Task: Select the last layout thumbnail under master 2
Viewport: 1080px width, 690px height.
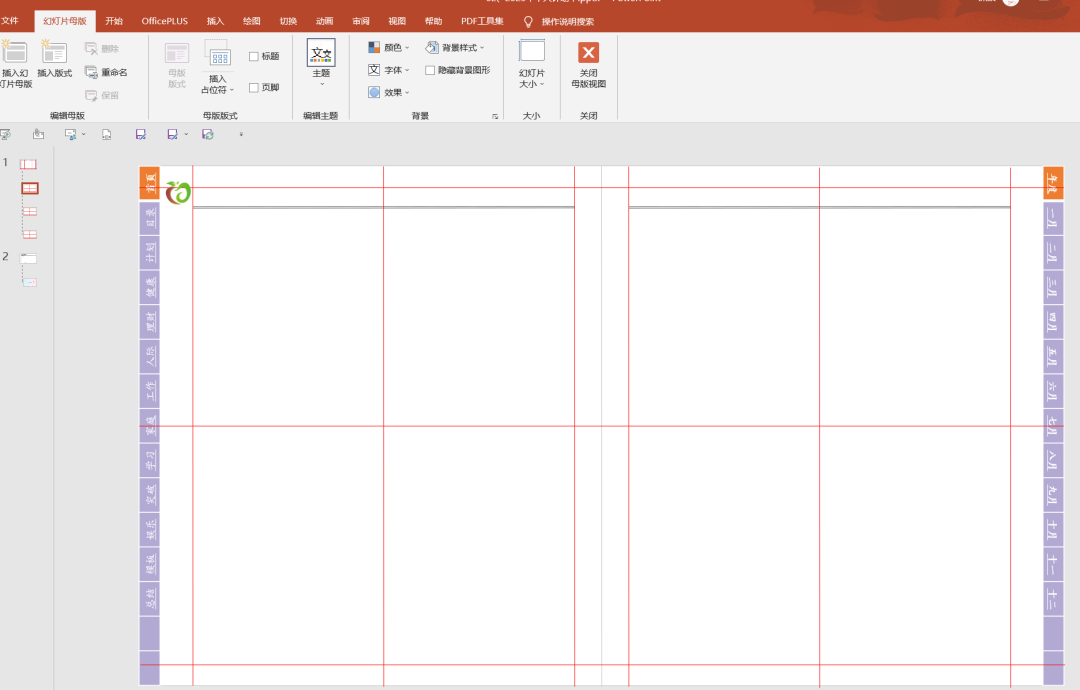Action: tap(30, 282)
